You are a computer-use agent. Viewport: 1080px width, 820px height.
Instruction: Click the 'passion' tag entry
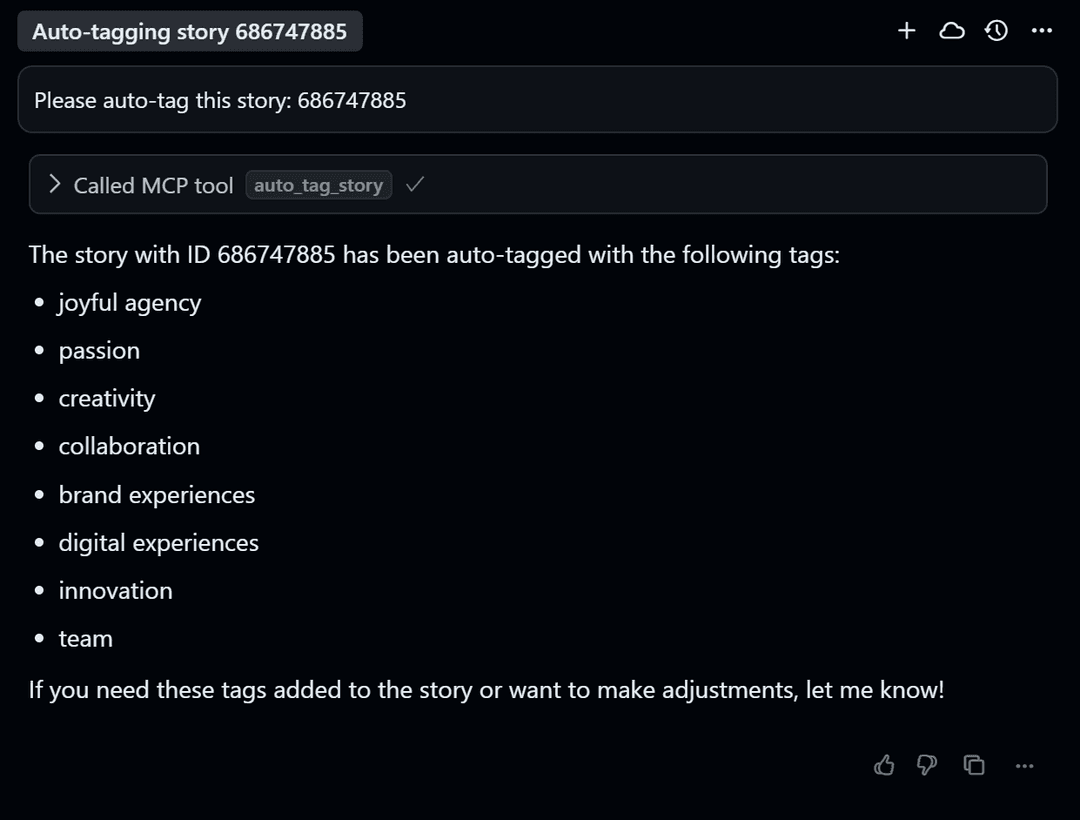(98, 350)
